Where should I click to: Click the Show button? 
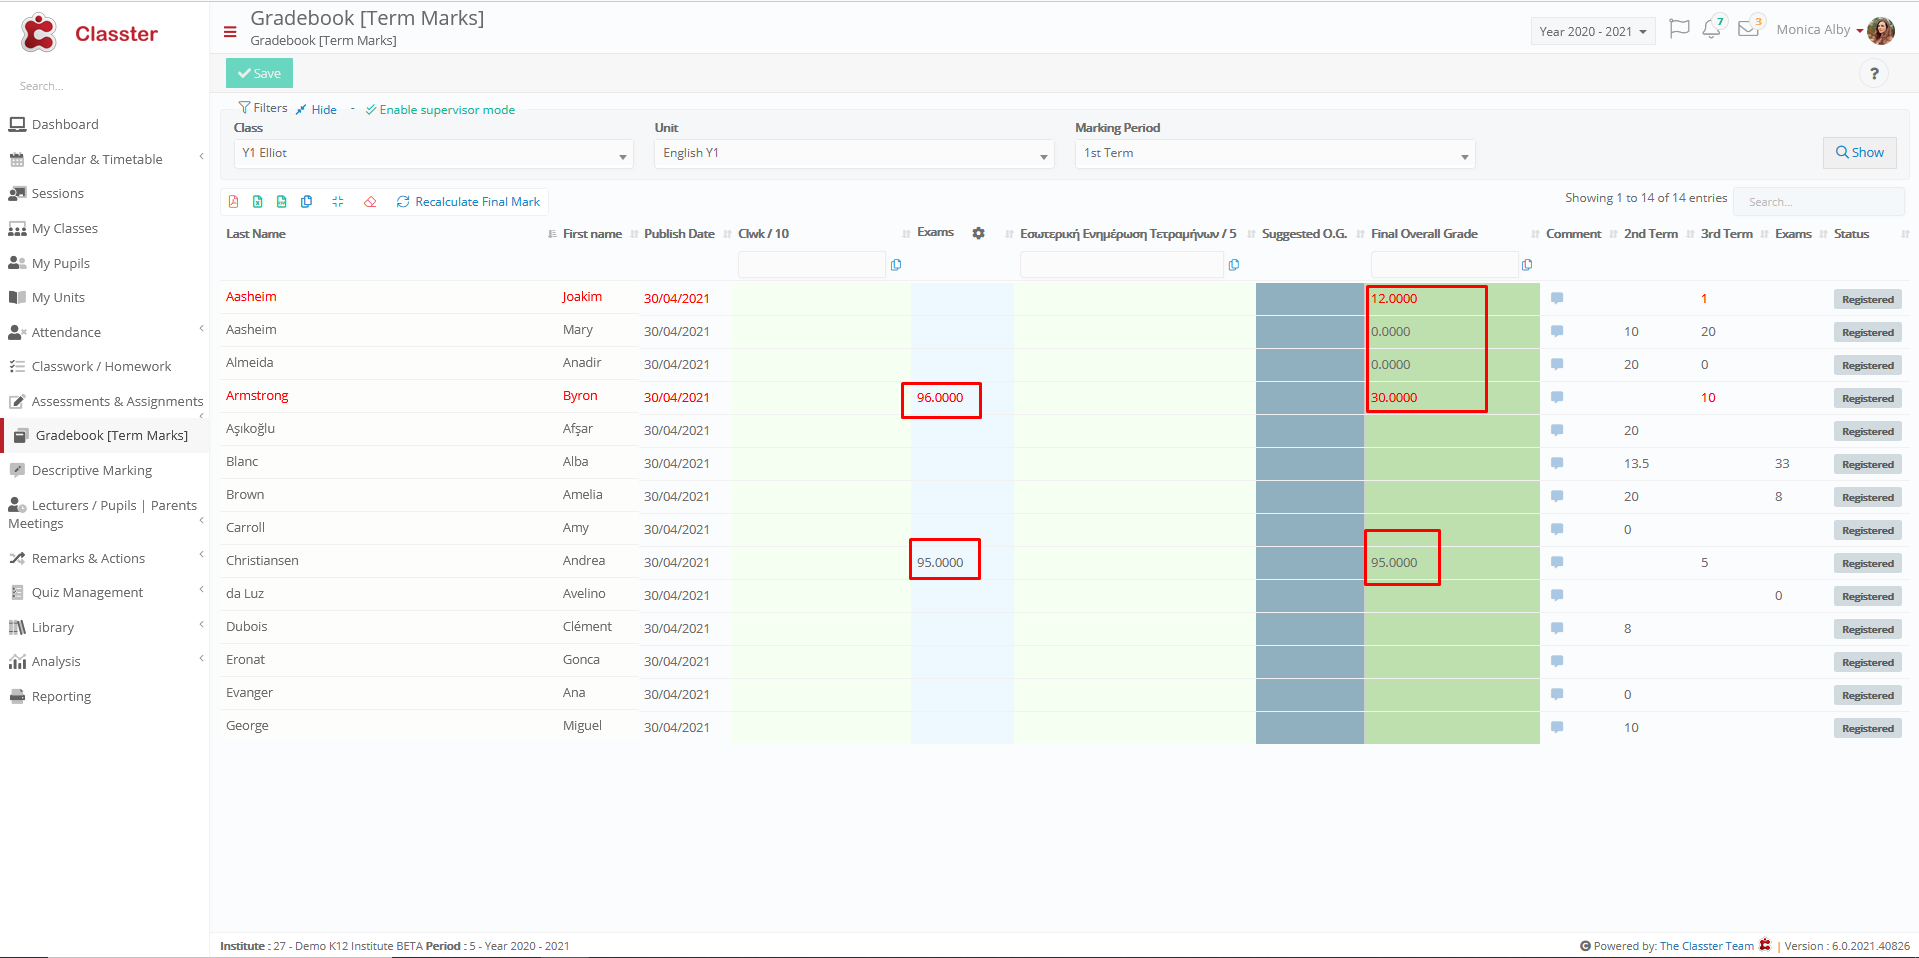click(x=1859, y=152)
